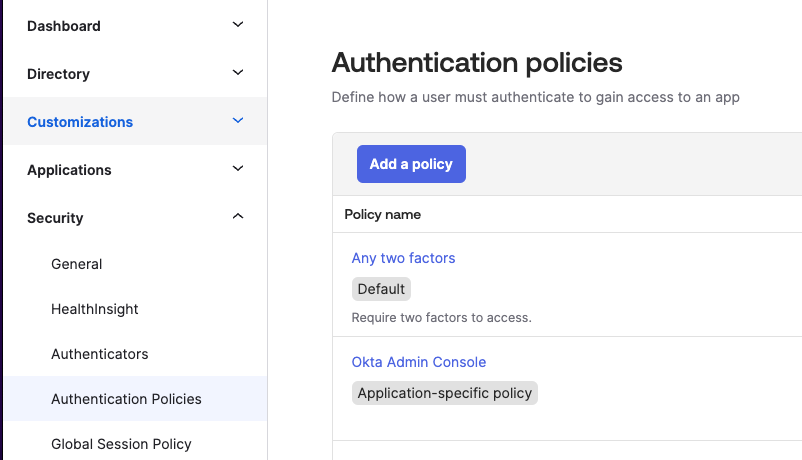
Task: Select Authentication Policies in sidebar
Action: 126,399
